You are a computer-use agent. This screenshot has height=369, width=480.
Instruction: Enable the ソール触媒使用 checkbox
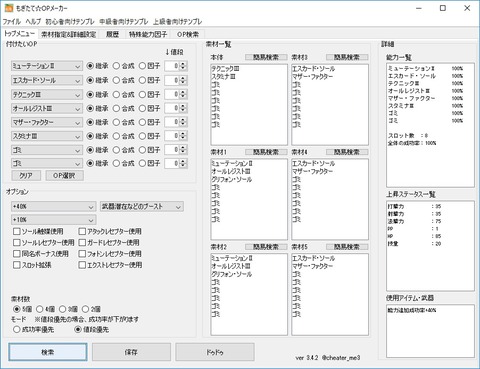click(38, 231)
